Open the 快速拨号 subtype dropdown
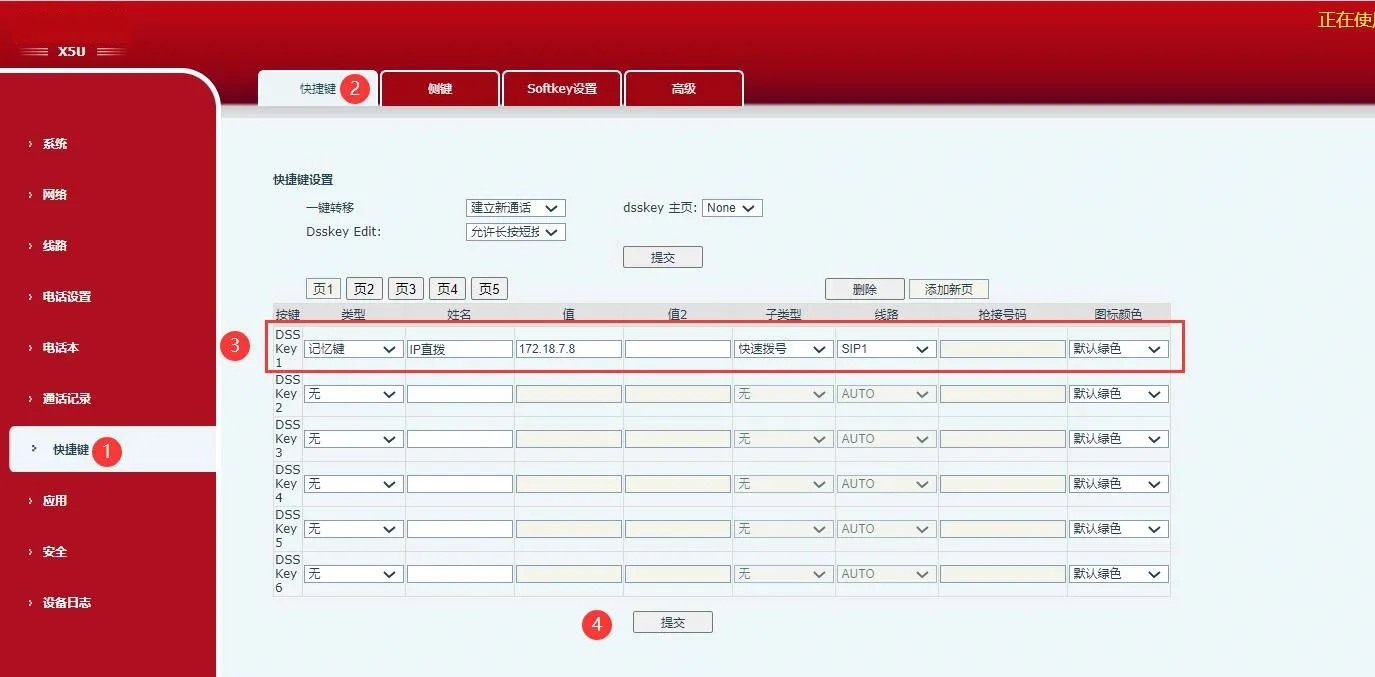The image size is (1375, 677). tap(784, 348)
